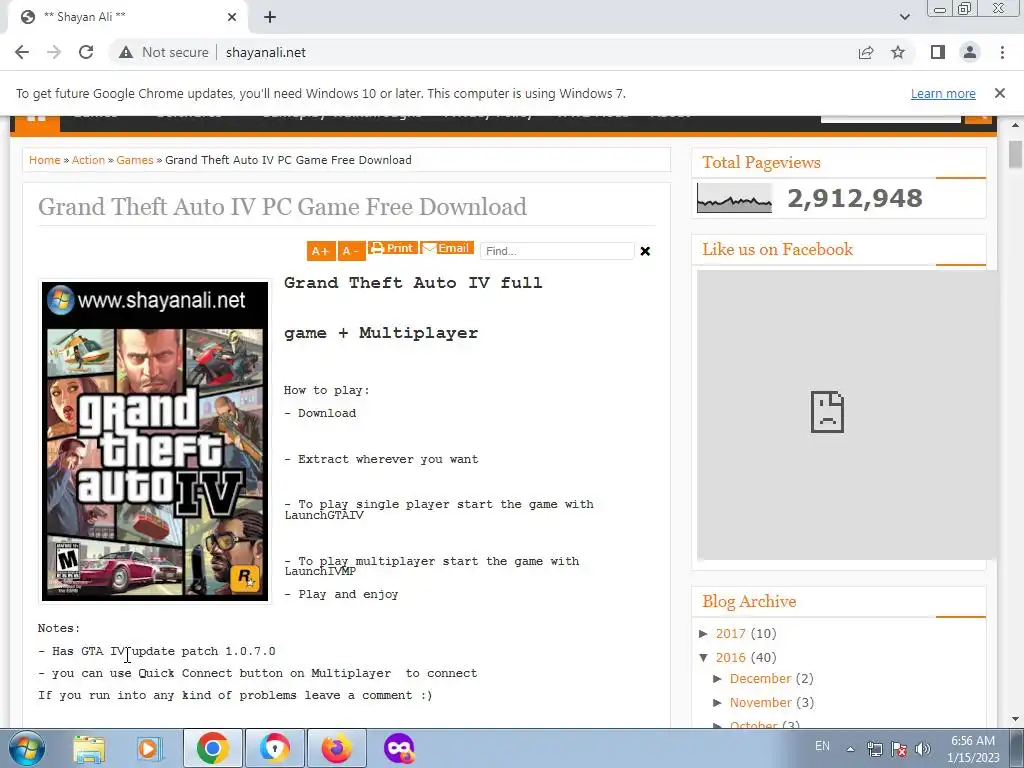Open the Games breadcrumb category
The height and width of the screenshot is (768, 1024).
[135, 160]
